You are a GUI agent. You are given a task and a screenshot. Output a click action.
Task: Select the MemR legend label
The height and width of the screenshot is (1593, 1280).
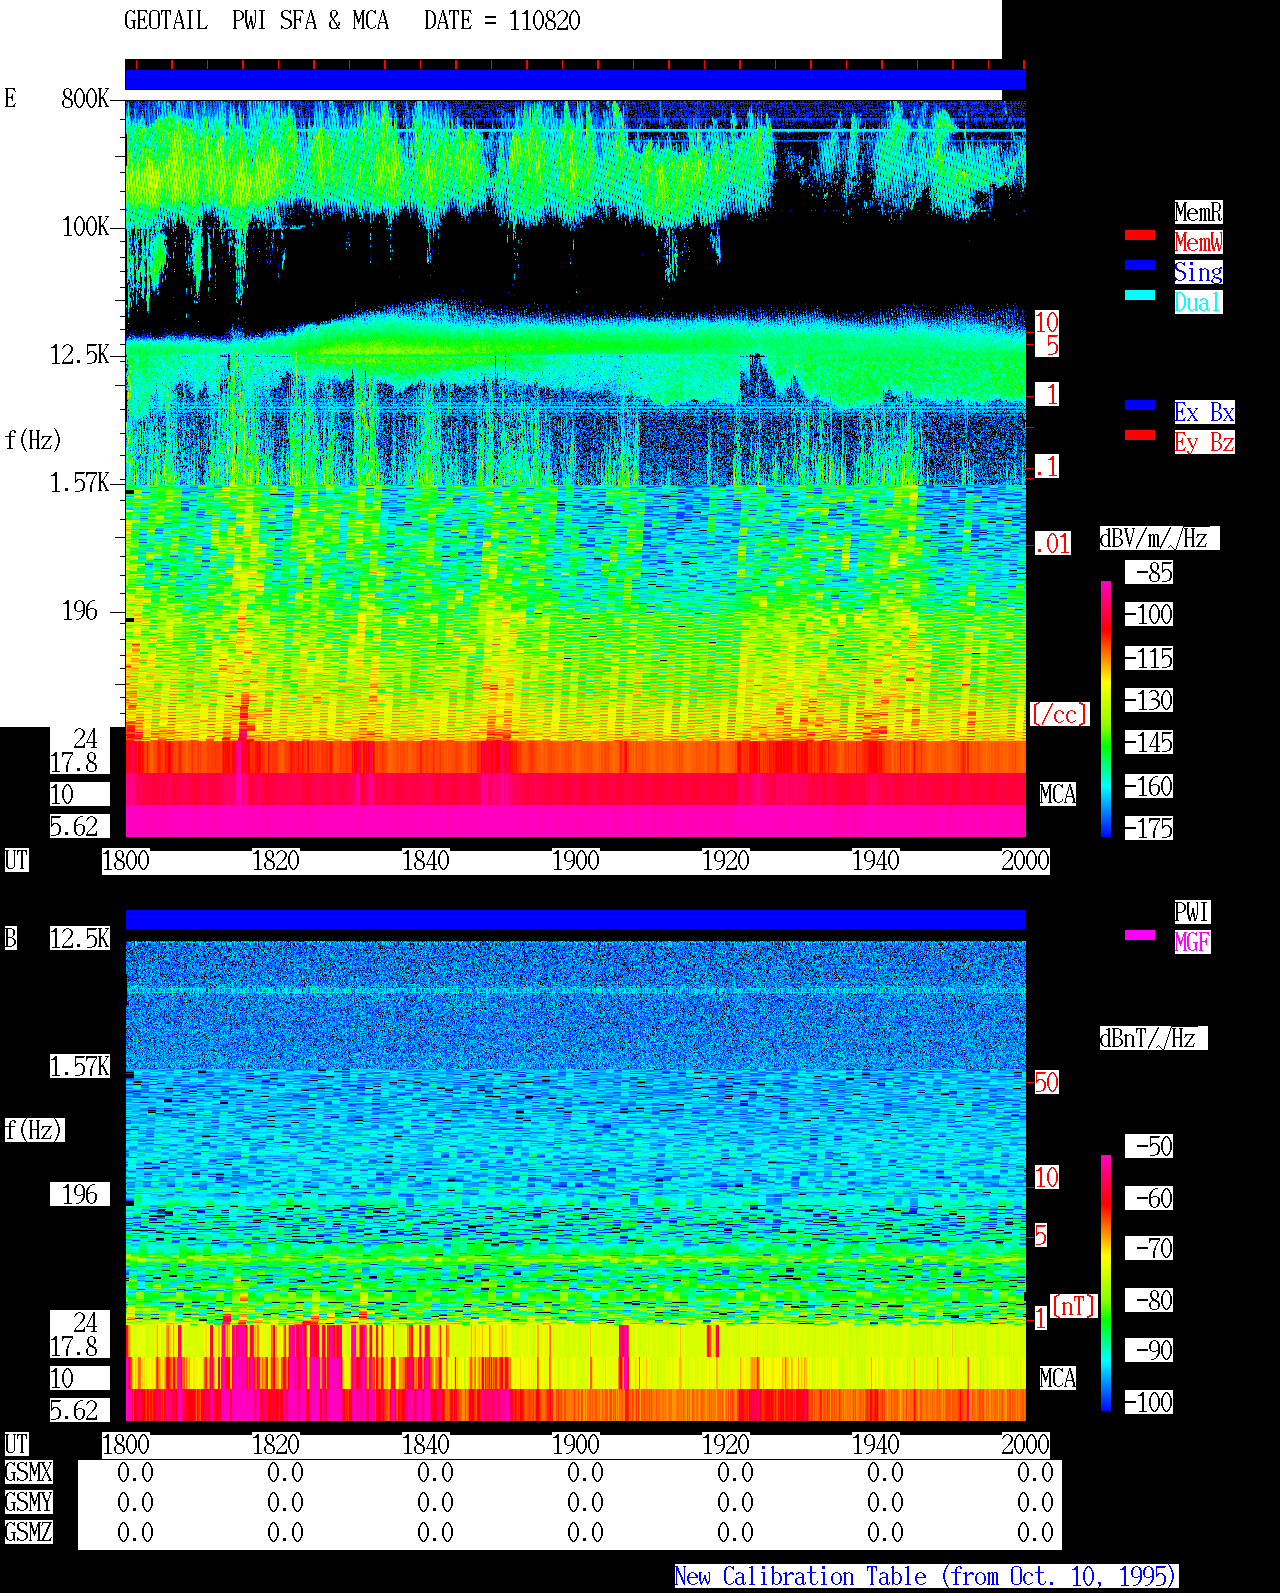(1198, 212)
